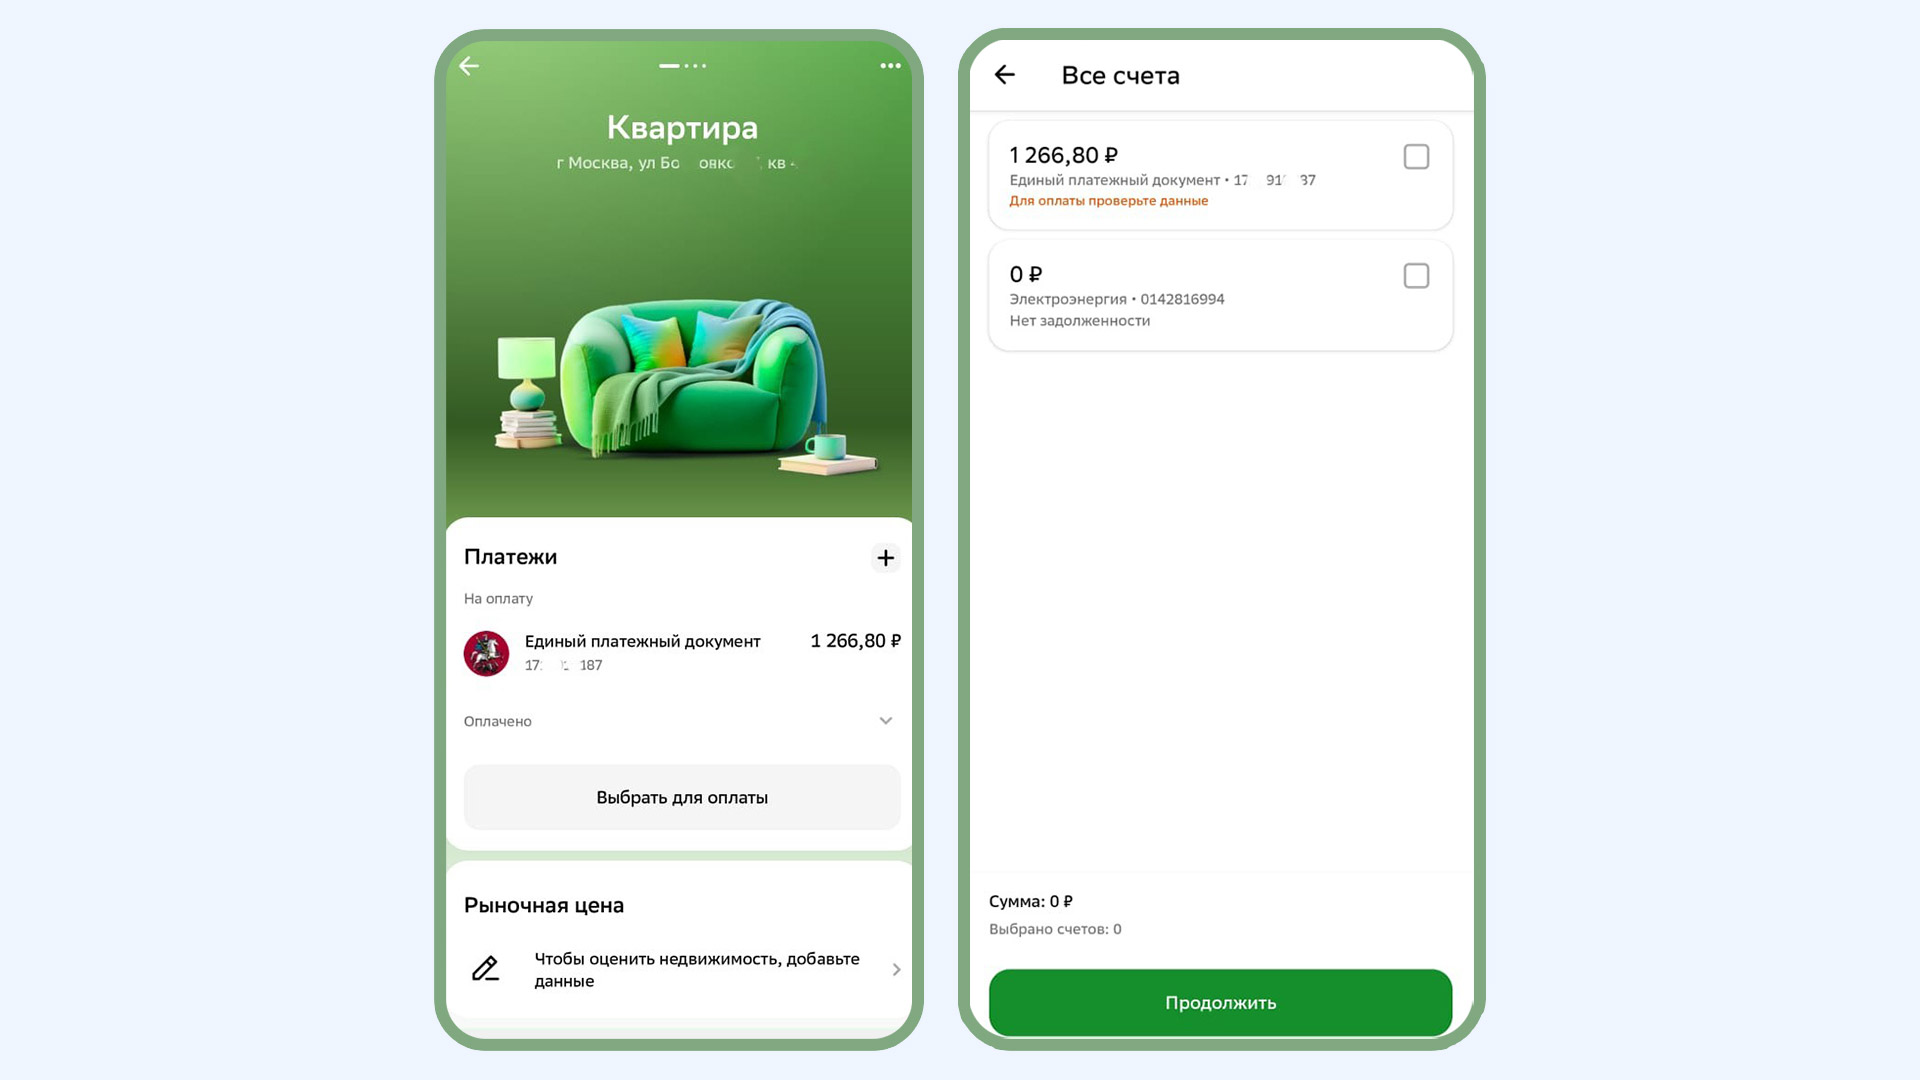
Task: Open property valuation details via right chevron
Action: pyautogui.click(x=896, y=969)
